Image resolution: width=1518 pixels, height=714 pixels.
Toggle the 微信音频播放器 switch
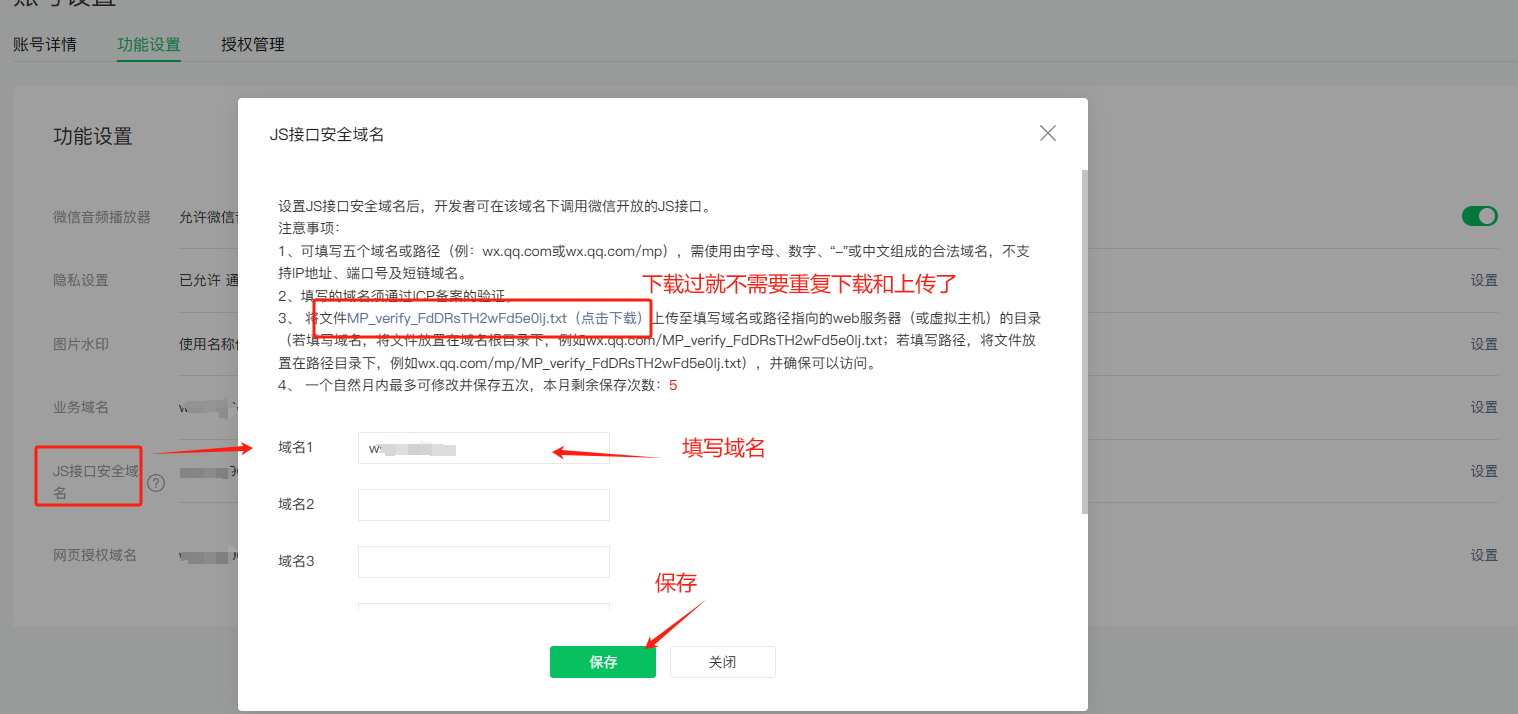[1479, 216]
